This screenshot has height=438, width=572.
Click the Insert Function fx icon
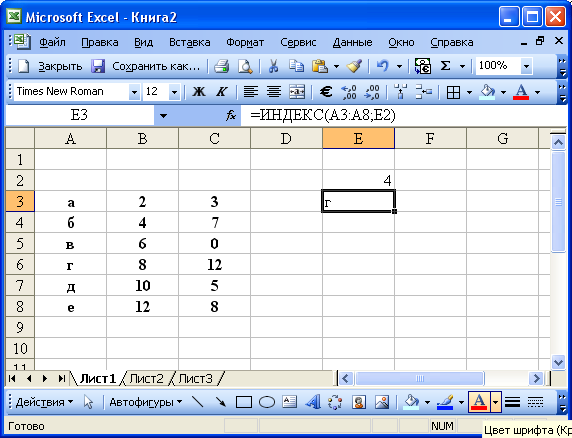[231, 116]
